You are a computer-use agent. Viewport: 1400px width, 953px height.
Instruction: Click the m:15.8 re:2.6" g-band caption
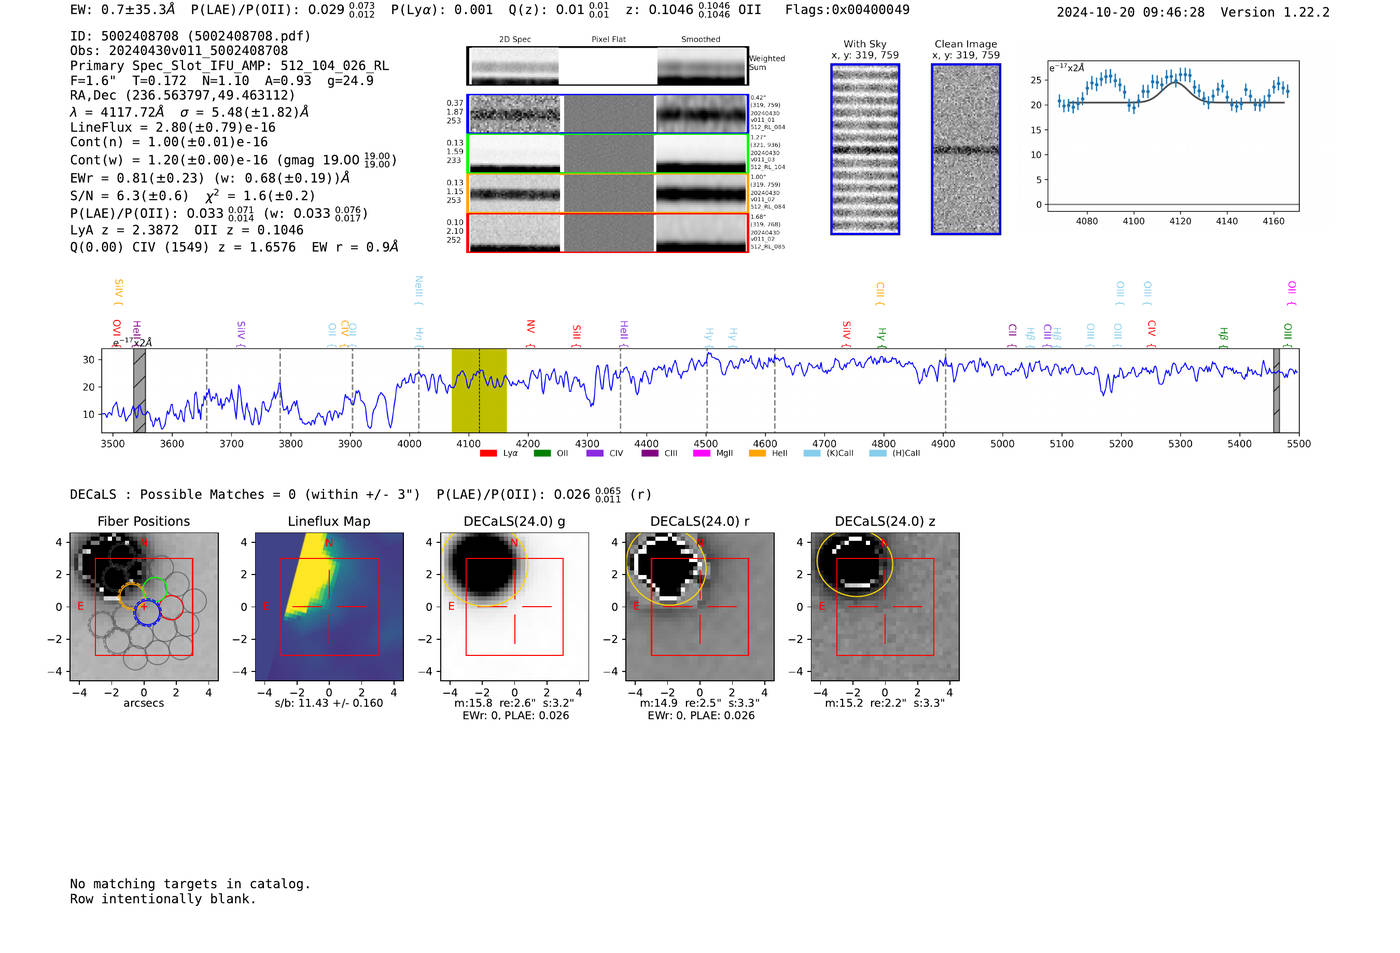pos(514,703)
